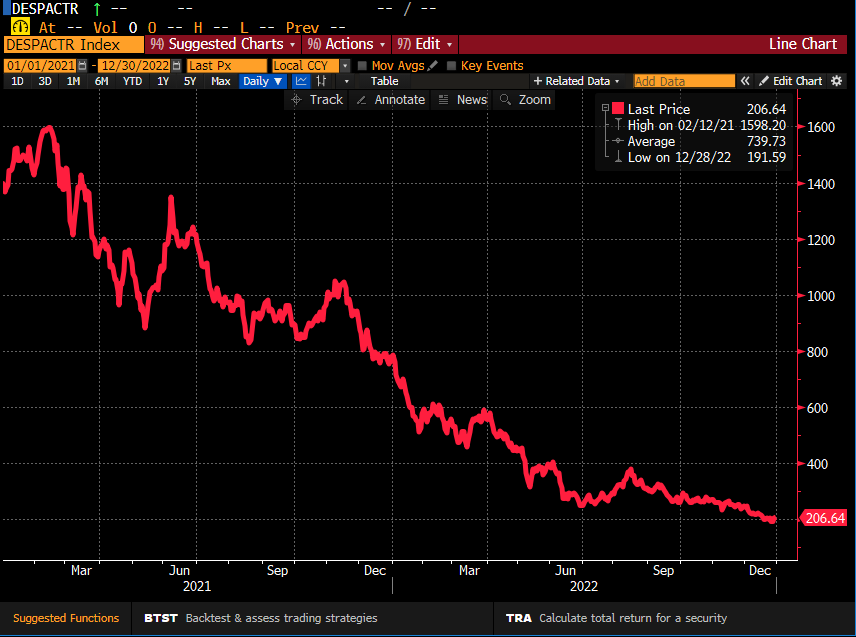Select the 1D range tab
Image resolution: width=856 pixels, height=637 pixels.
coord(17,81)
